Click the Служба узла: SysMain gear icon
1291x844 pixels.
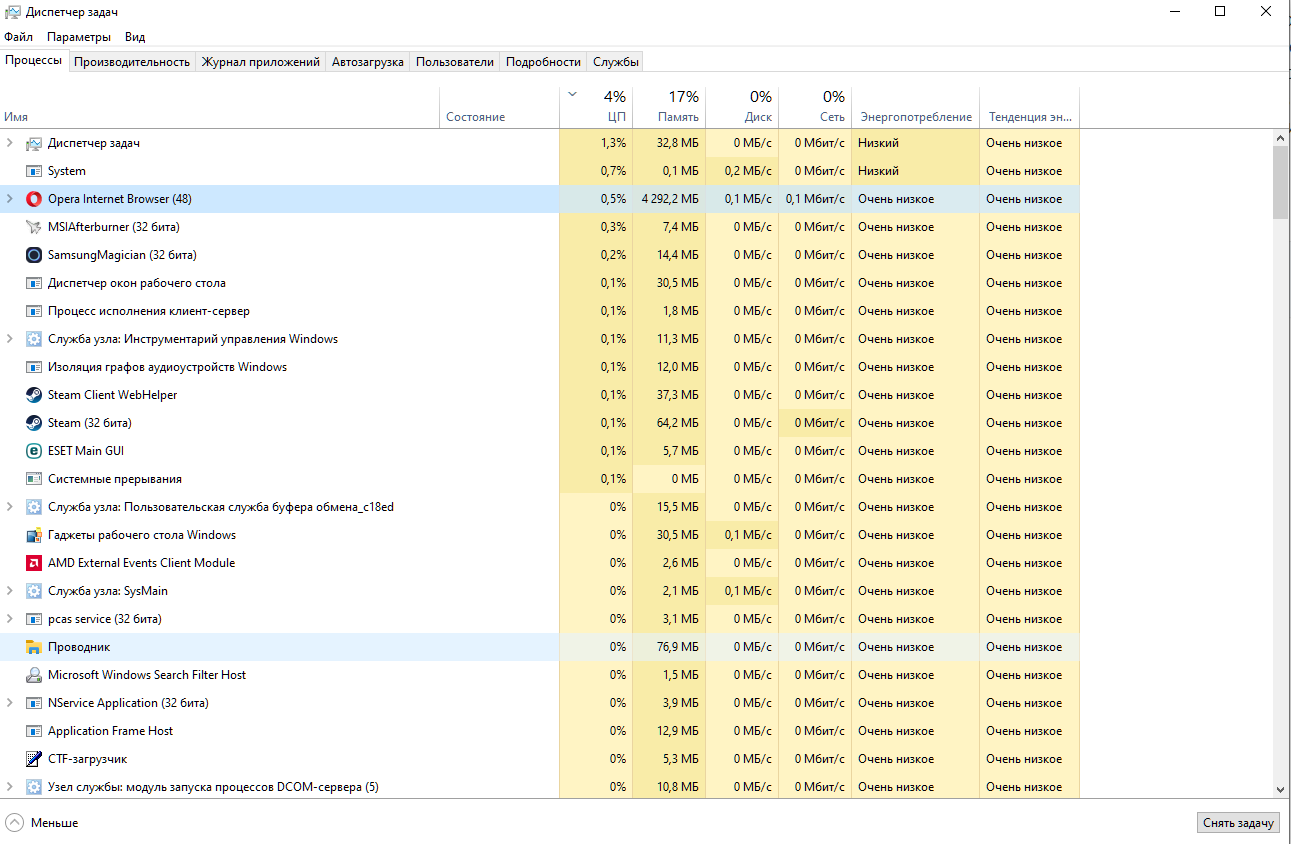(x=34, y=591)
